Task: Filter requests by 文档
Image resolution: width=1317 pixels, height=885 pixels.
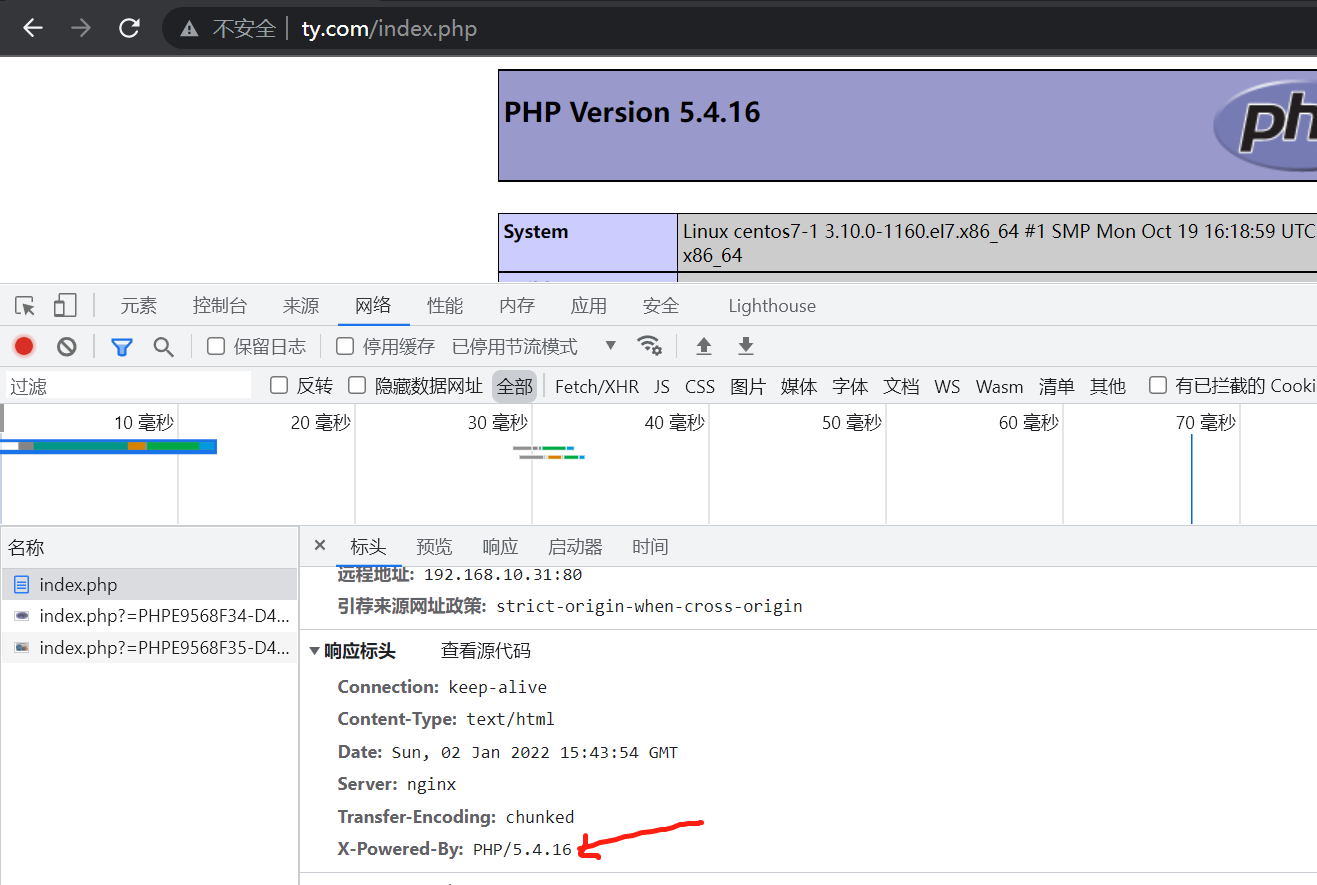Action: click(901, 386)
